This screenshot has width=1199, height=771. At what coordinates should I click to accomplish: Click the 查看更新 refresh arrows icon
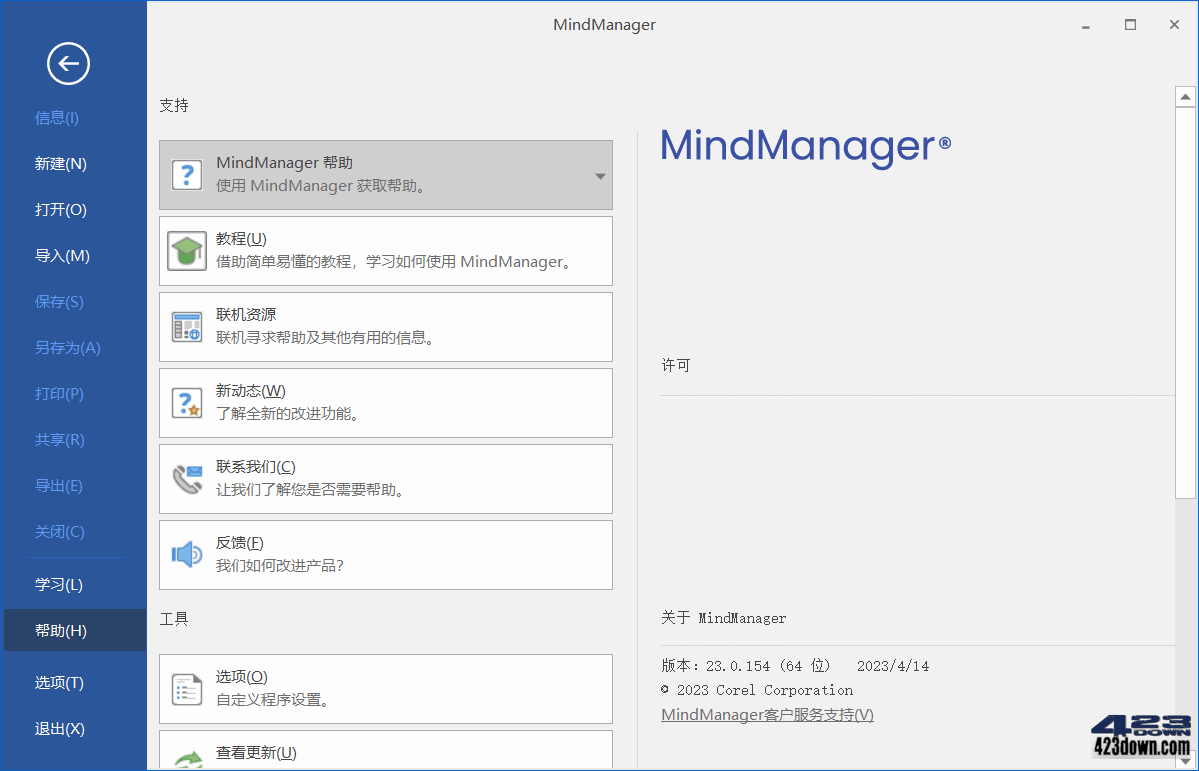click(188, 757)
